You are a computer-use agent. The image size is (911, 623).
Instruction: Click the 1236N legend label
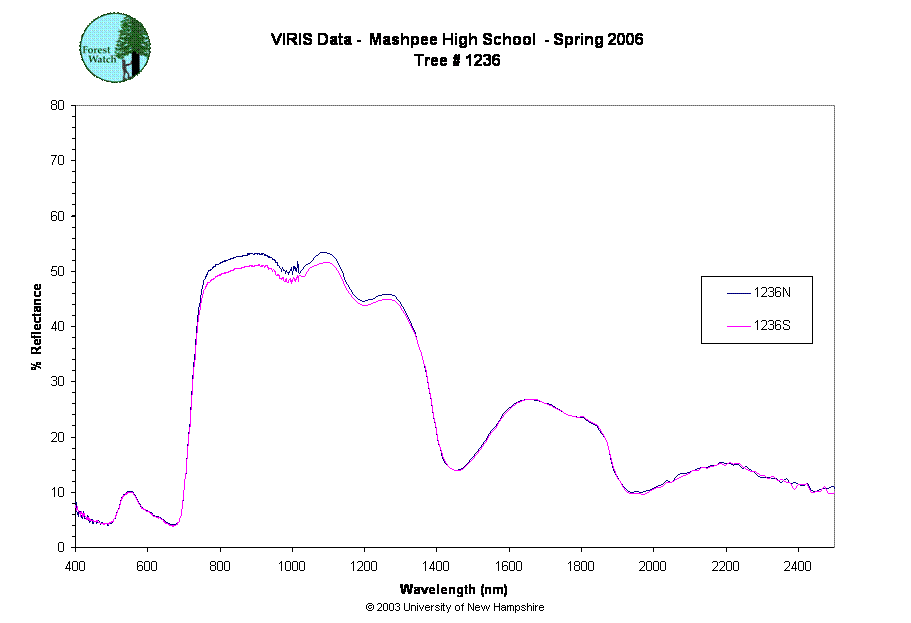coord(772,293)
